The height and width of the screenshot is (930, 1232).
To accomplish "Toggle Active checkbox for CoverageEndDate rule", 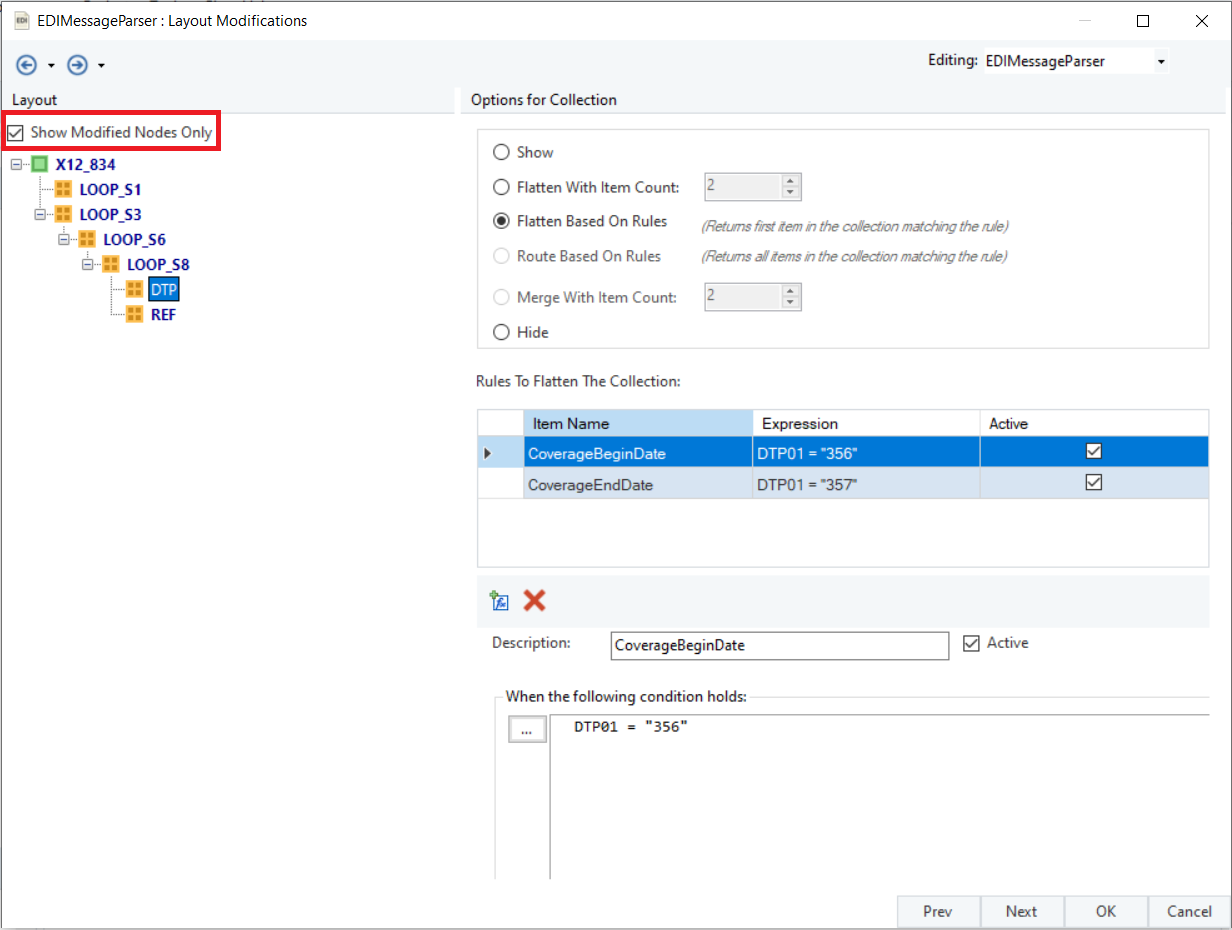I will (x=1093, y=483).
